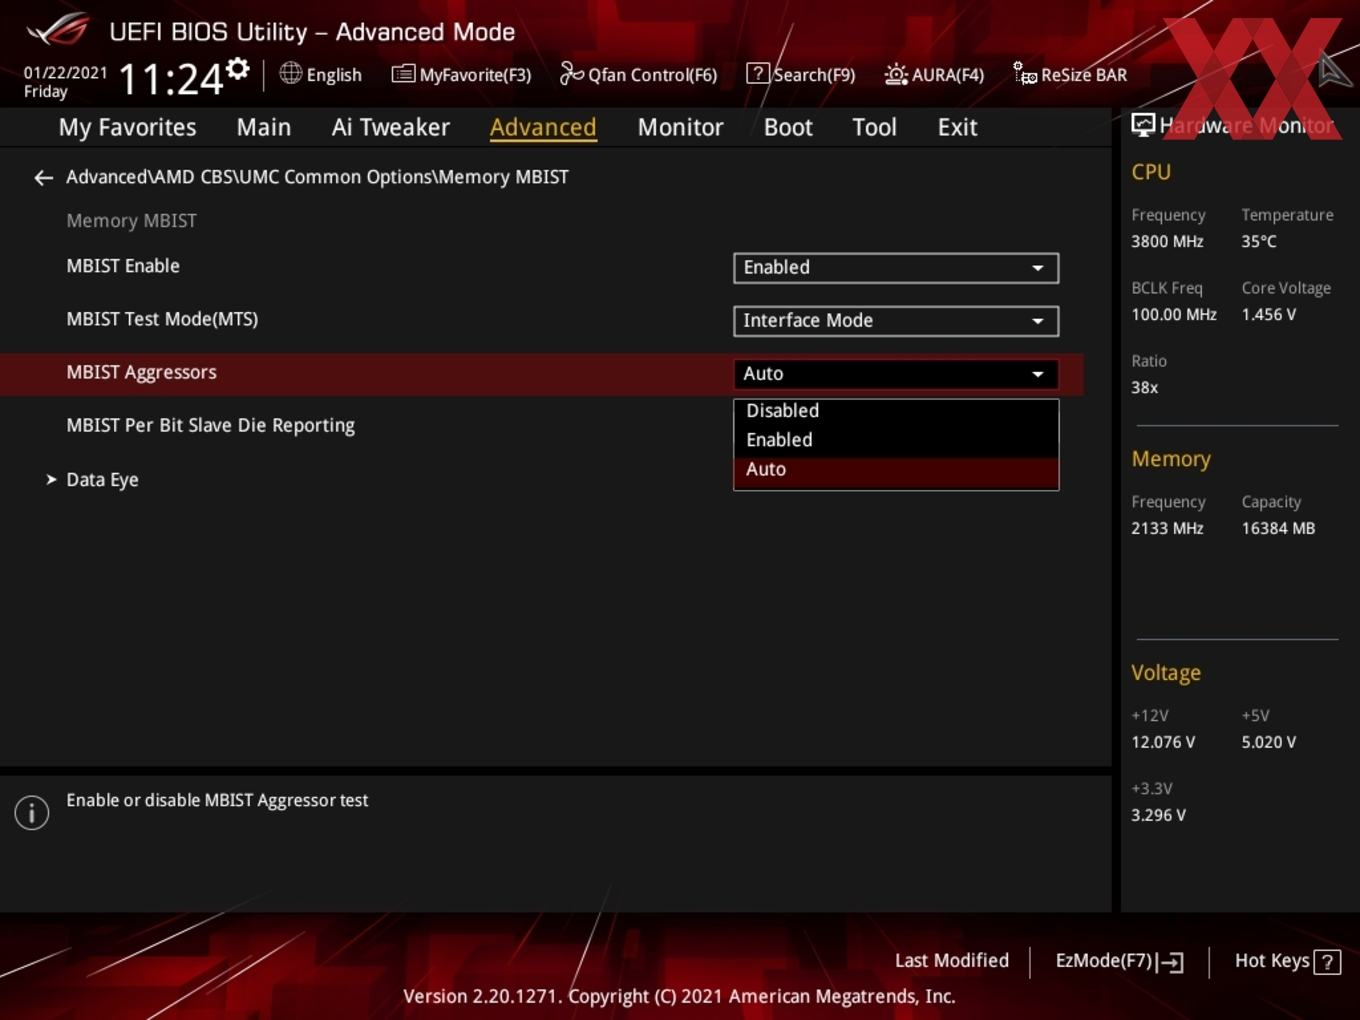Switch to the Main tab
1360x1020 pixels.
click(x=264, y=127)
